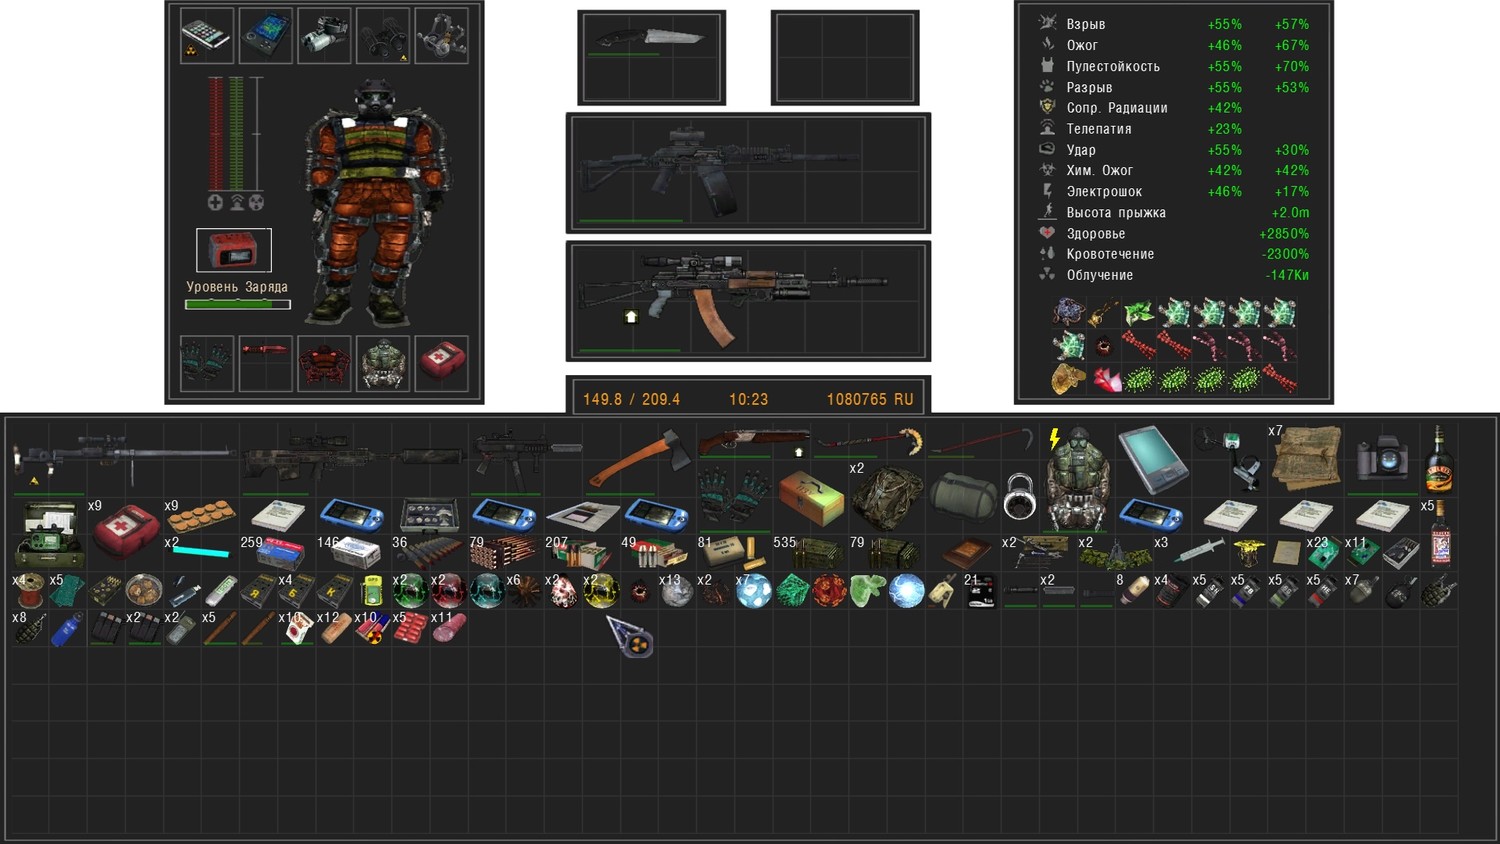The height and width of the screenshot is (844, 1500).
Task: Select the x7 stack of old documents
Action: (1305, 459)
